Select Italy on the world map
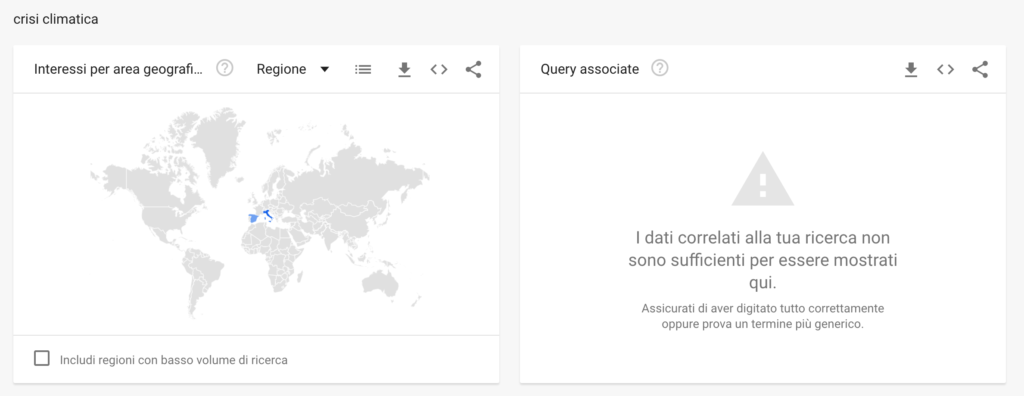Image resolution: width=1024 pixels, height=396 pixels. click(x=267, y=215)
